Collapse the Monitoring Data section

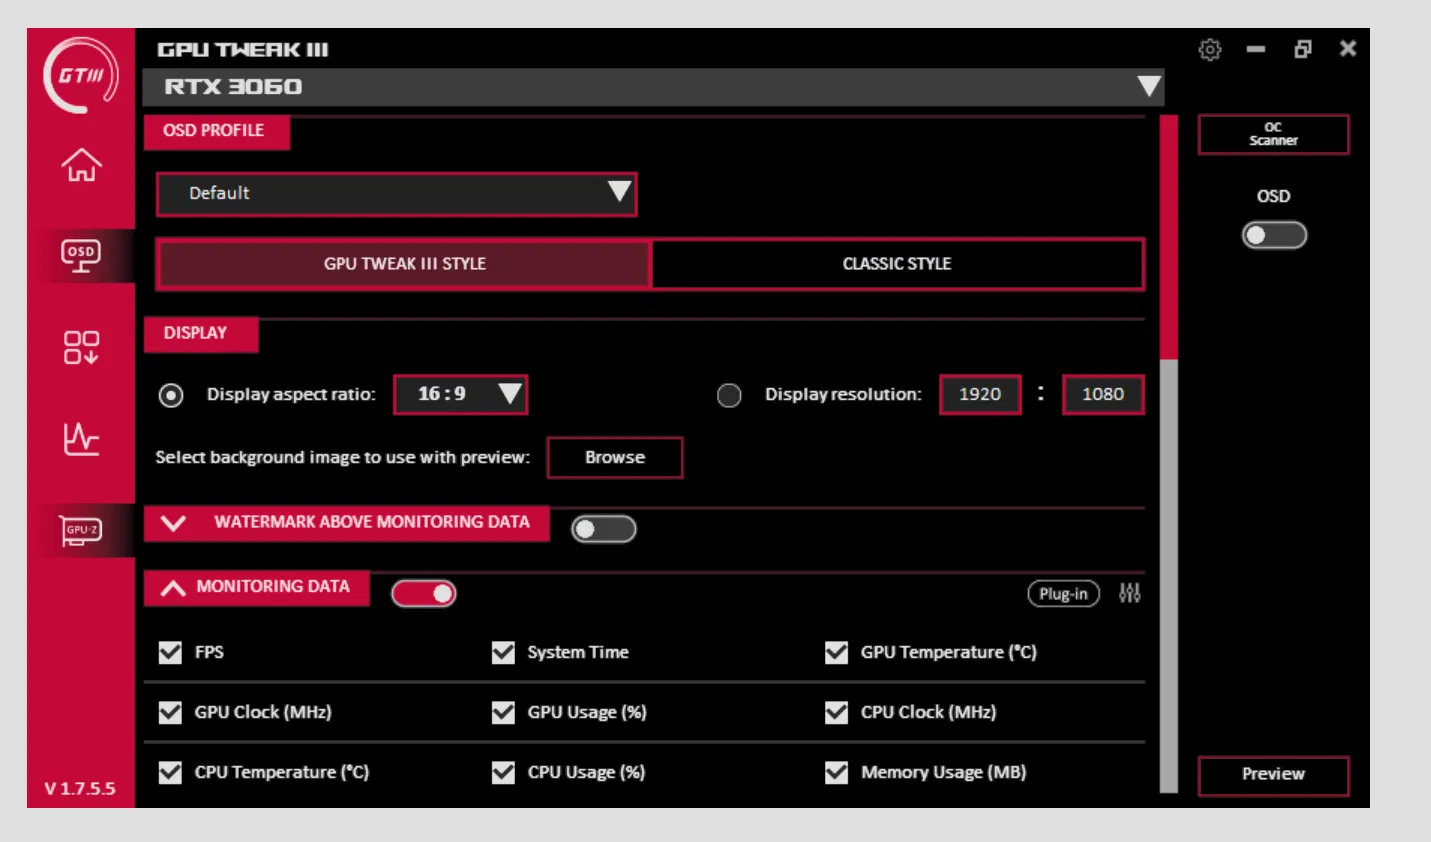(x=173, y=588)
